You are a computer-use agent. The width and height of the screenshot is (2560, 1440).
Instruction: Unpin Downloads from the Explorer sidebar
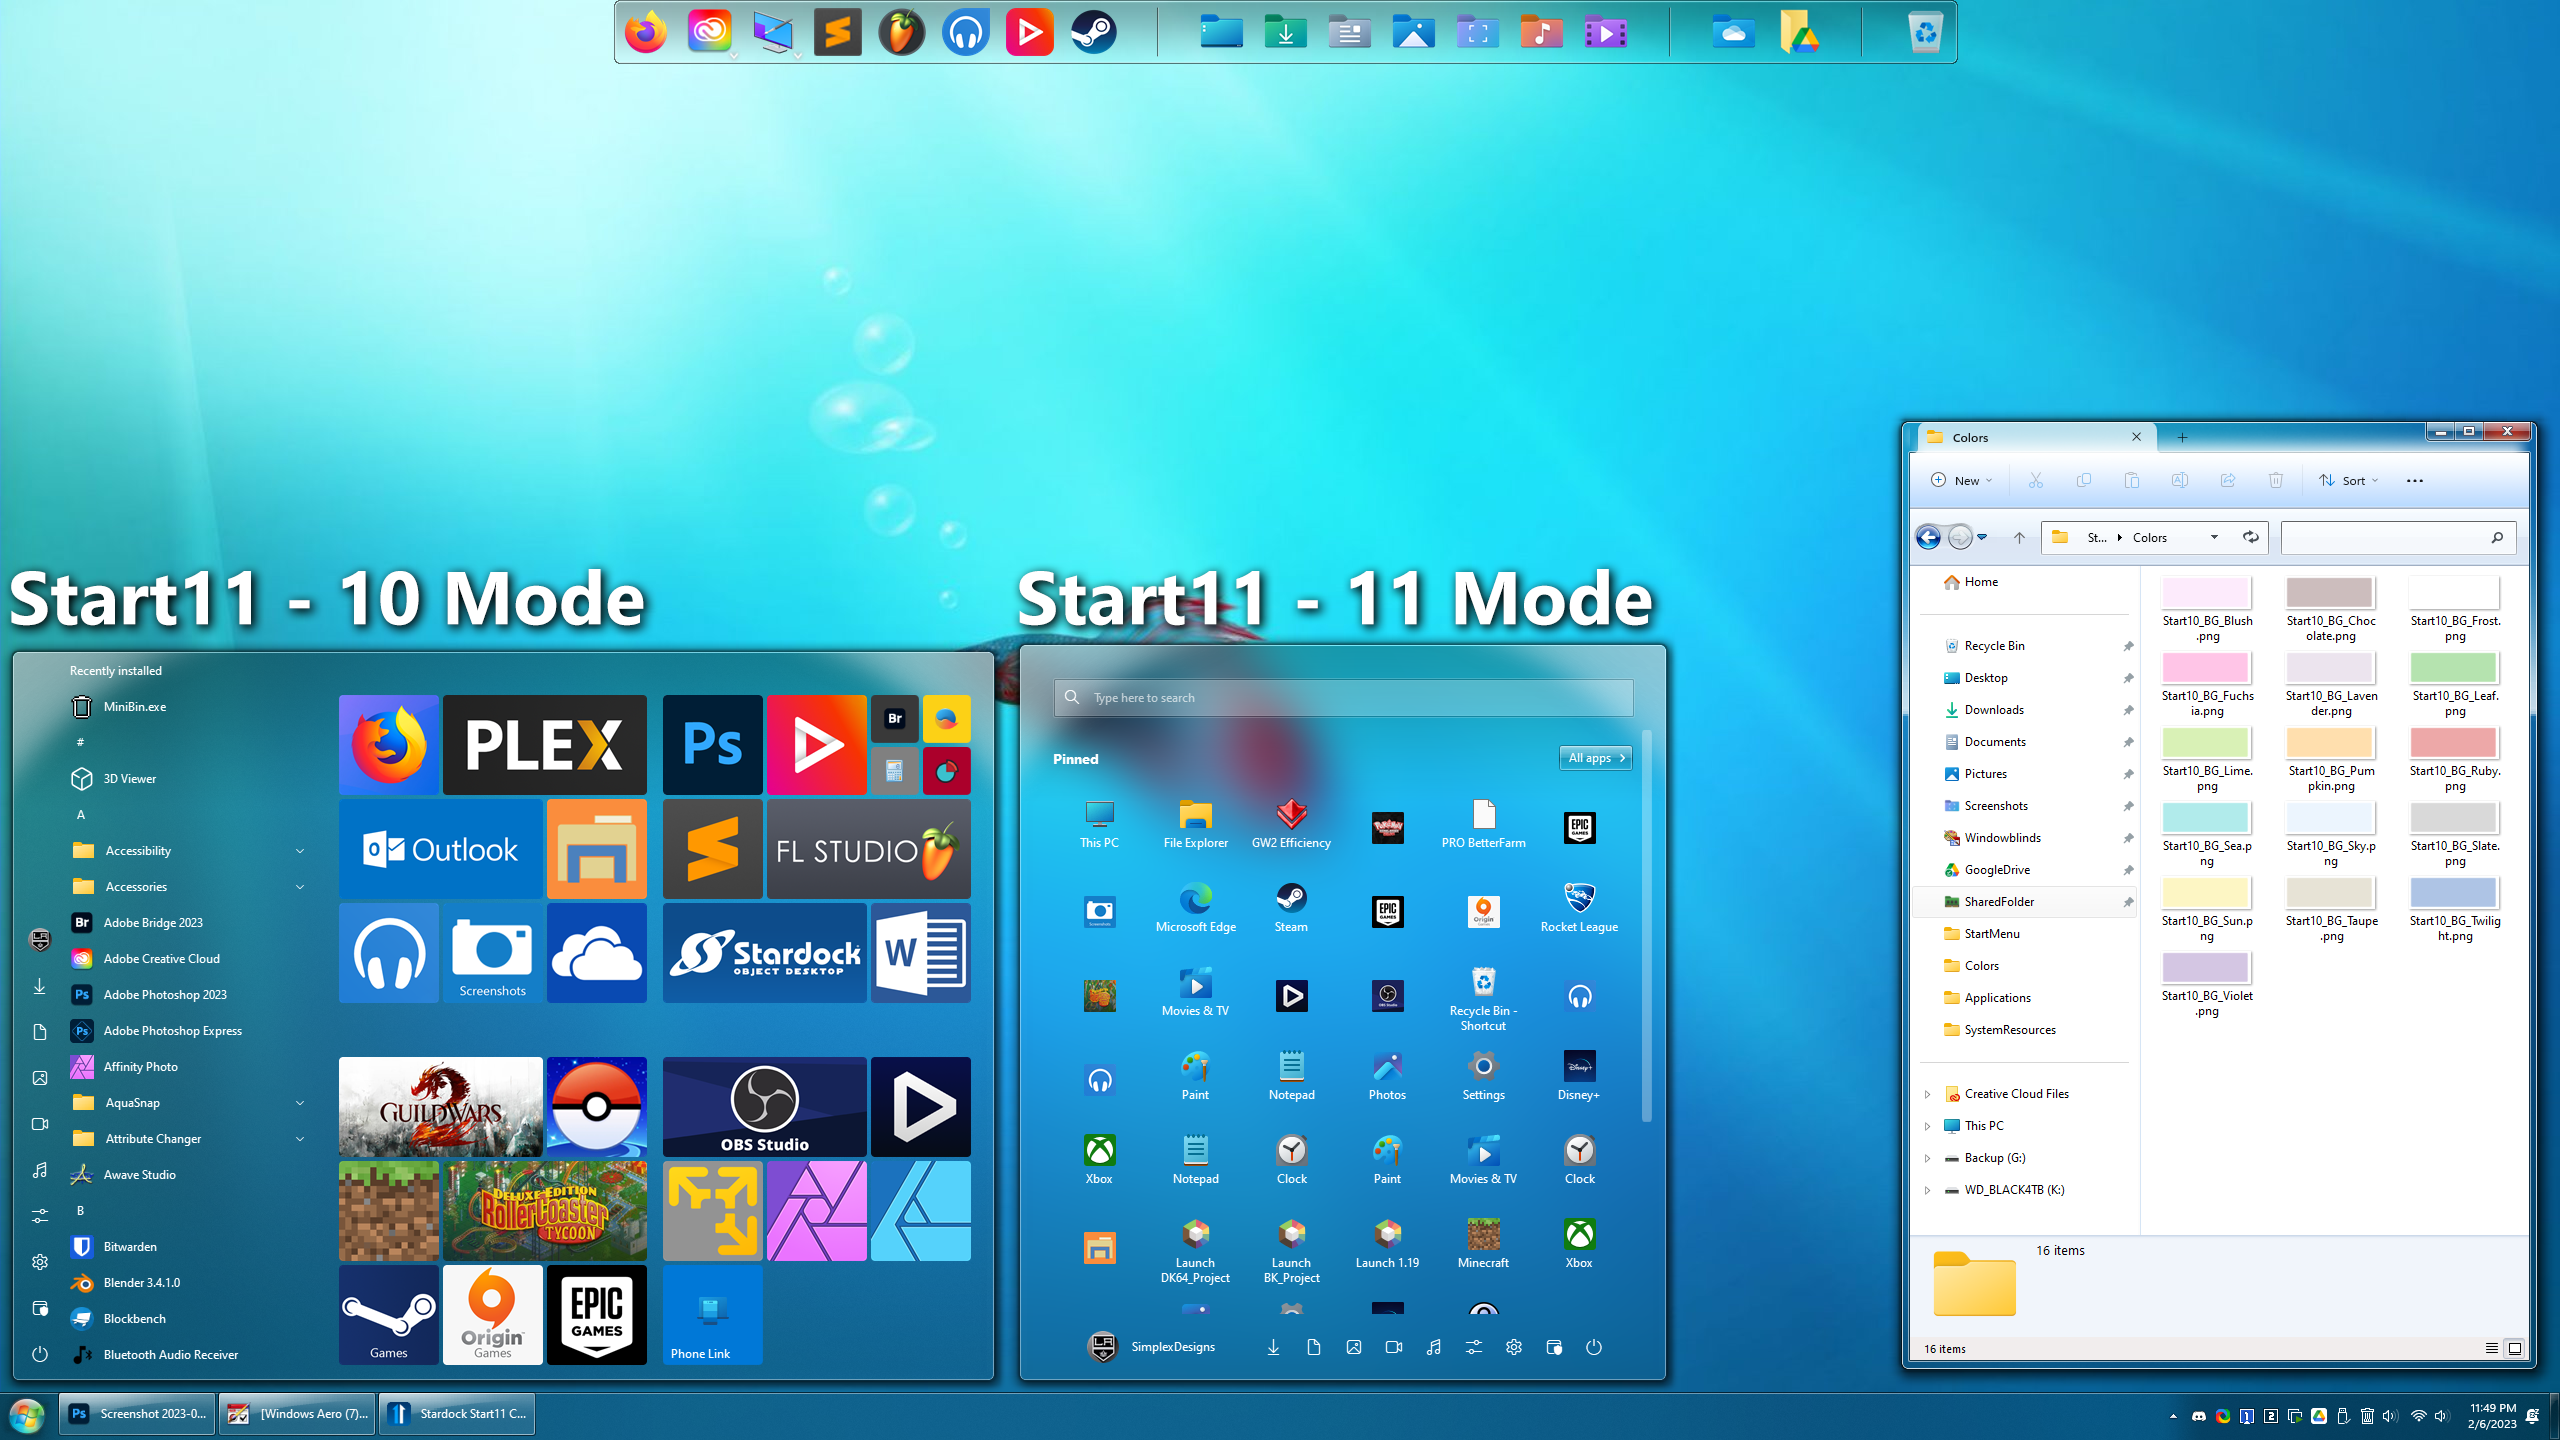(x=2128, y=710)
